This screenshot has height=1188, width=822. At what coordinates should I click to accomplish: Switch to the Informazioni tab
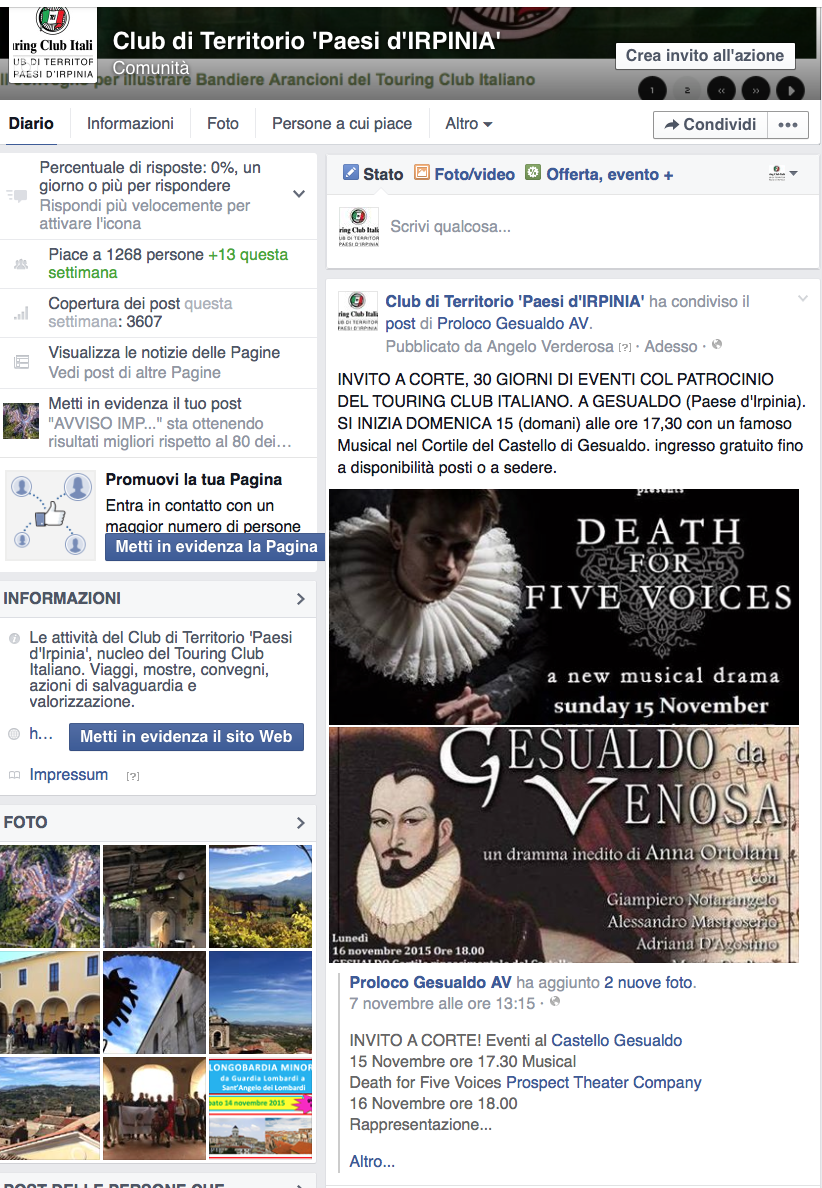coord(130,123)
